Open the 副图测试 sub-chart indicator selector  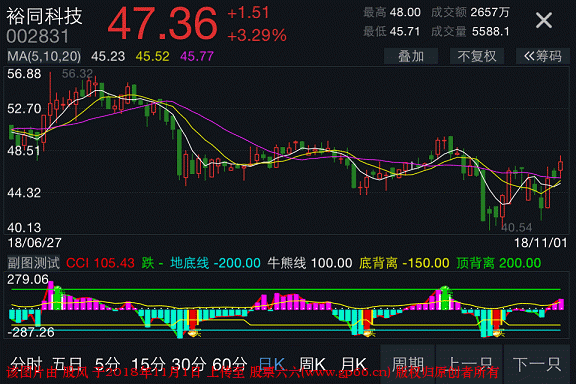point(33,263)
